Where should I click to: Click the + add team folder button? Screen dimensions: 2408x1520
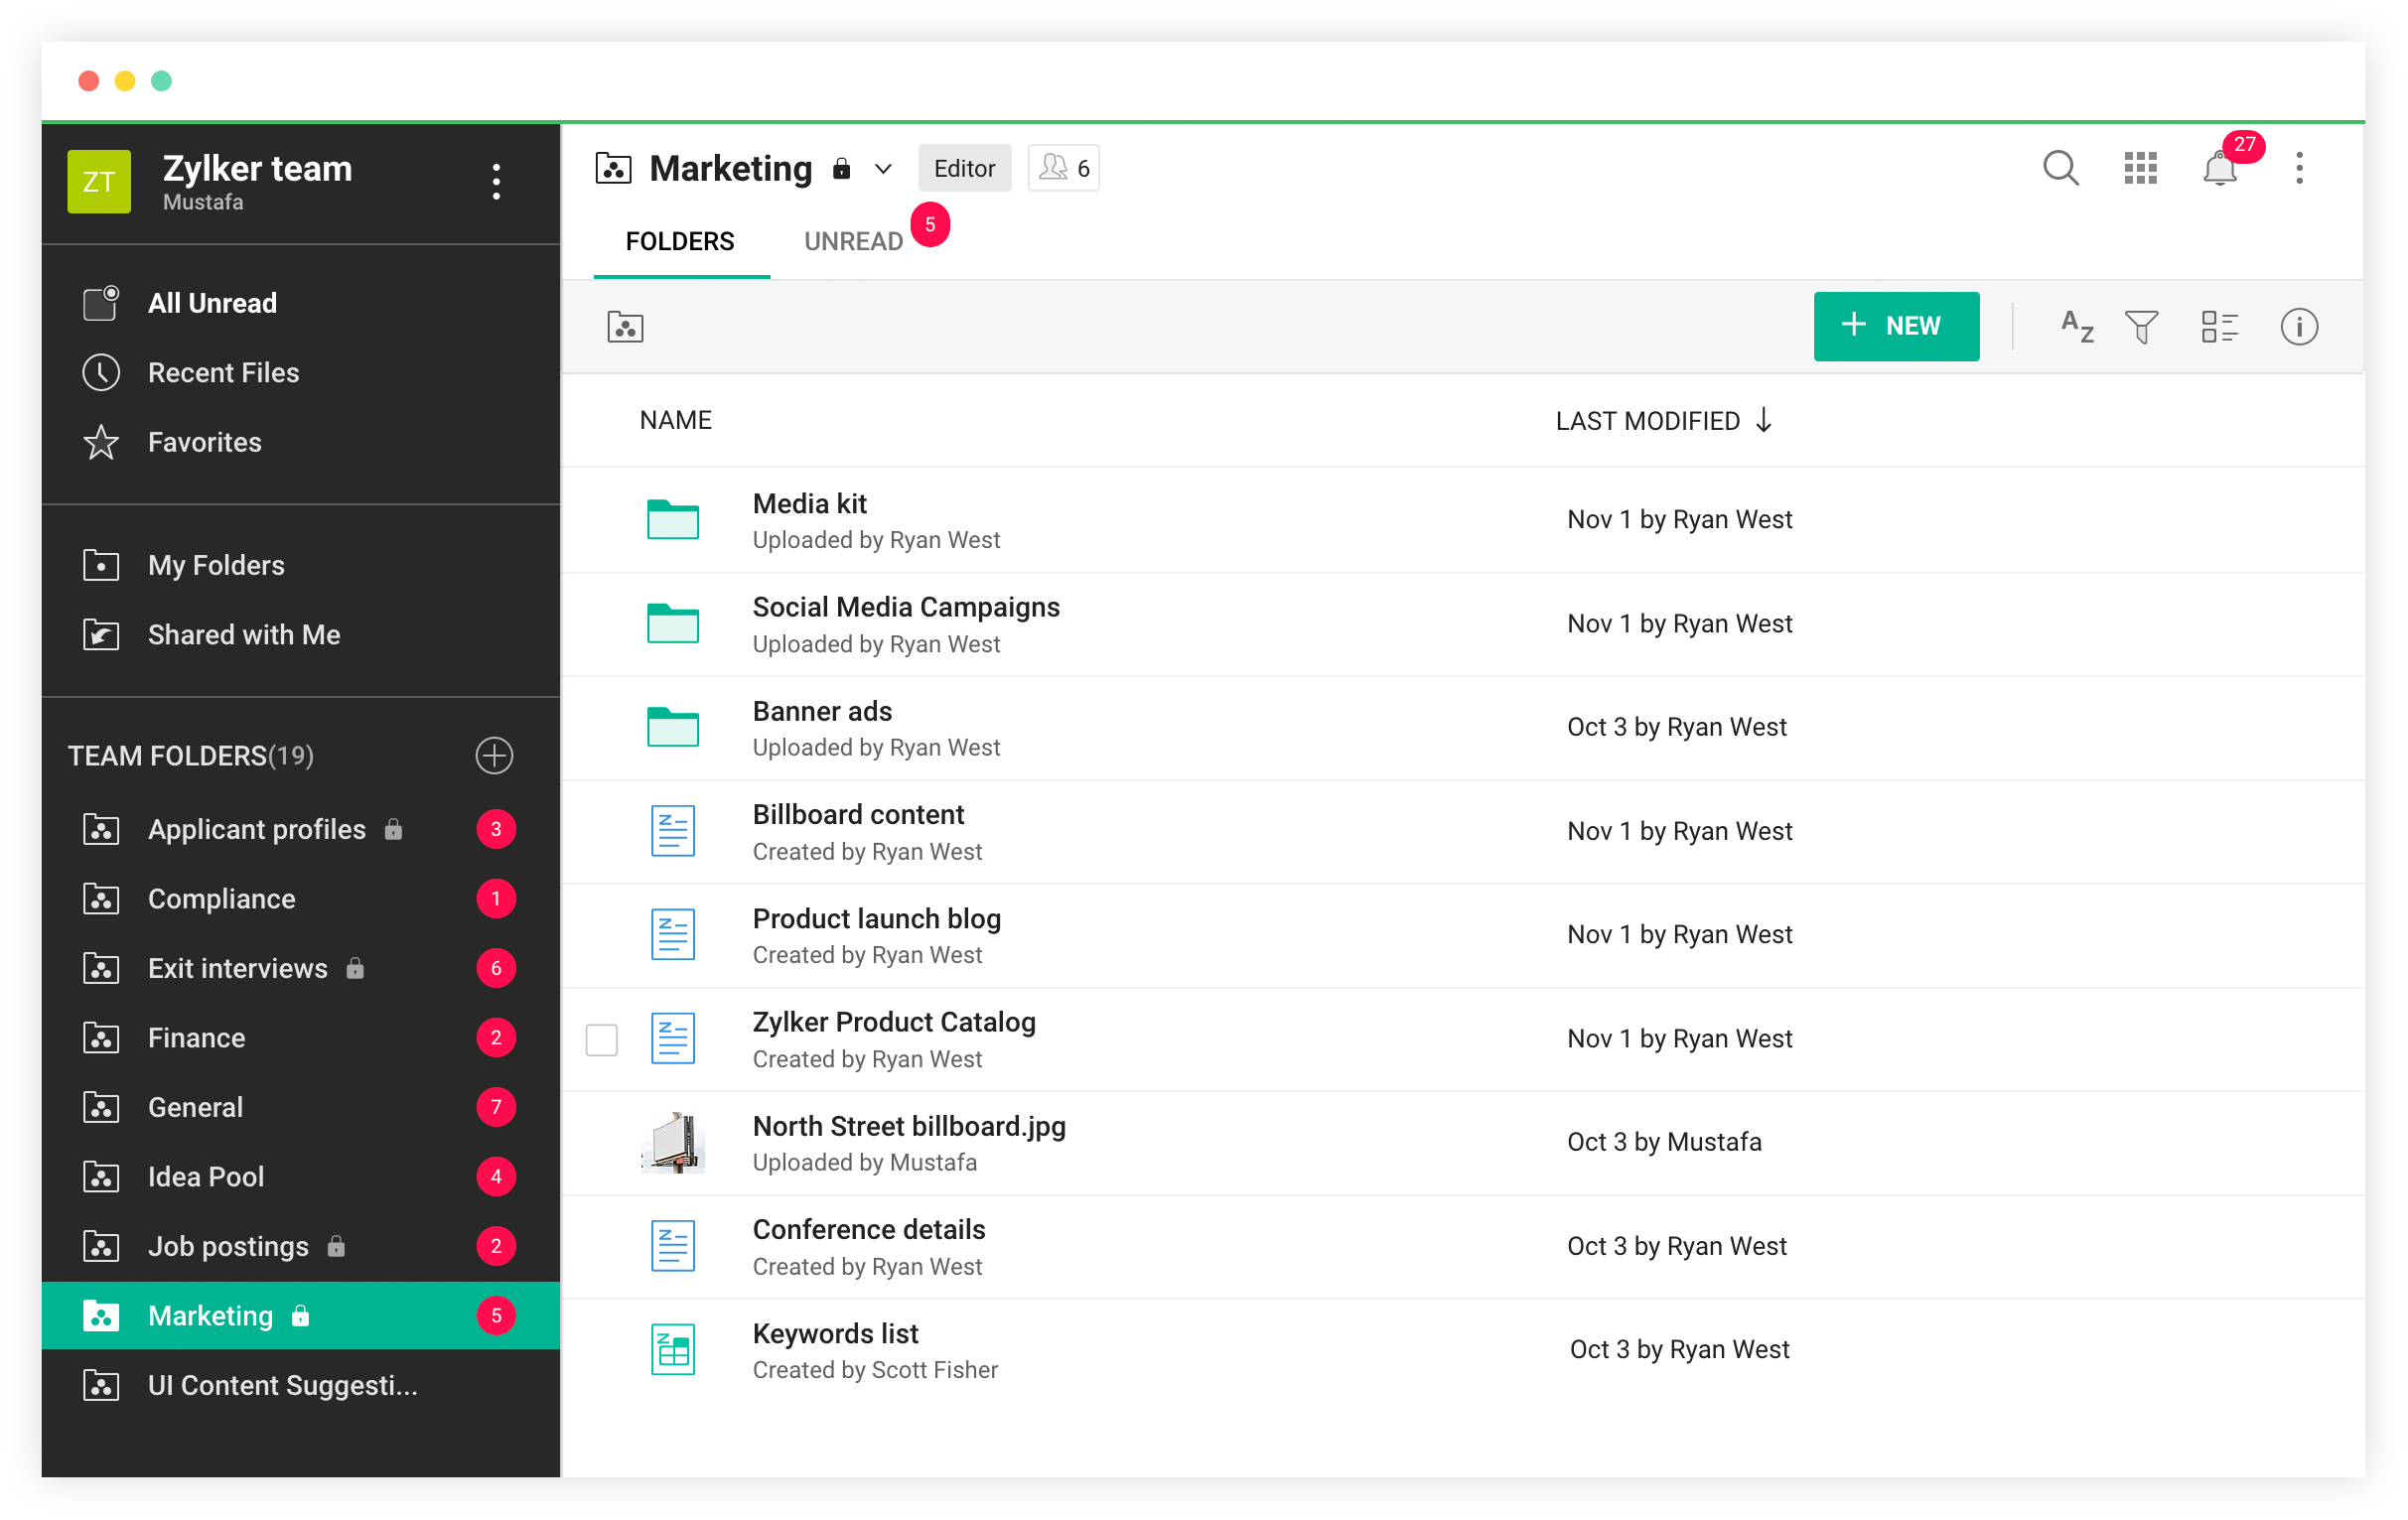494,755
